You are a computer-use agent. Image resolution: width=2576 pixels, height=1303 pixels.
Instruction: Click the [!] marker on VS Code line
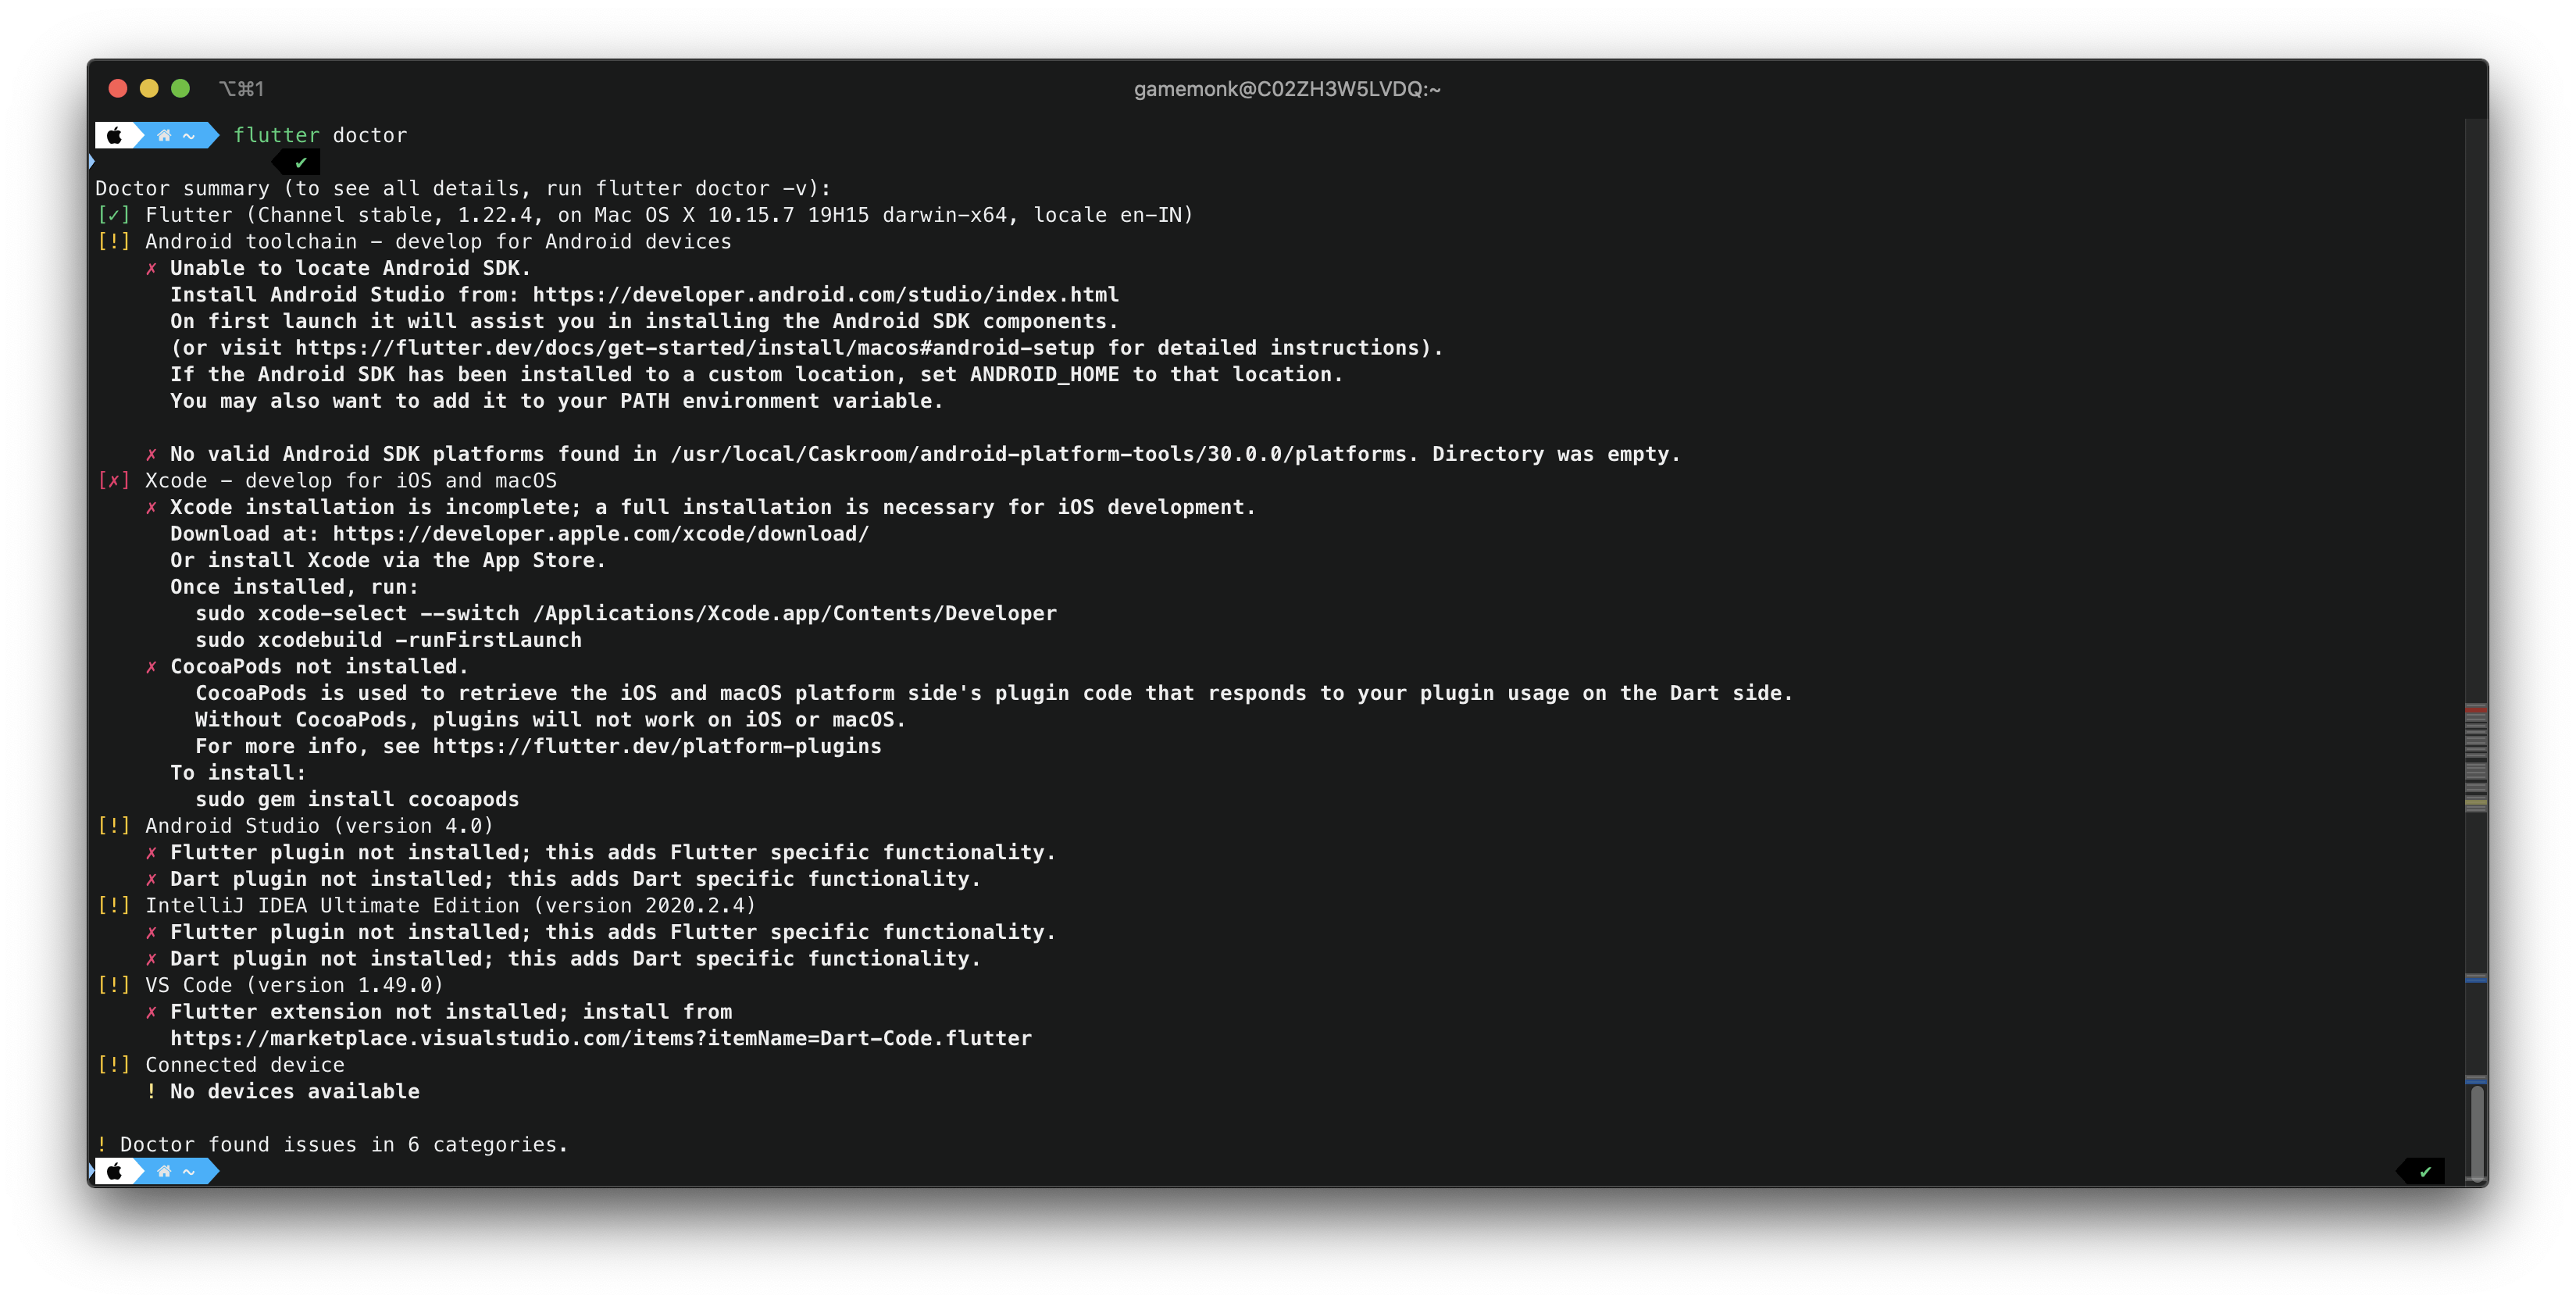pyautogui.click(x=114, y=985)
